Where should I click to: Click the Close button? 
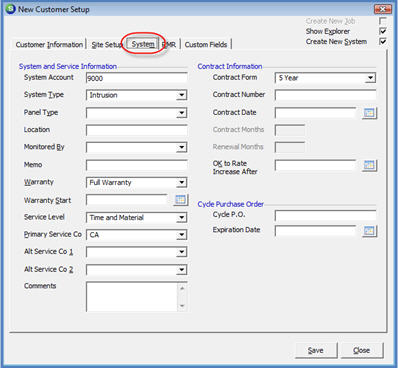pos(362,350)
